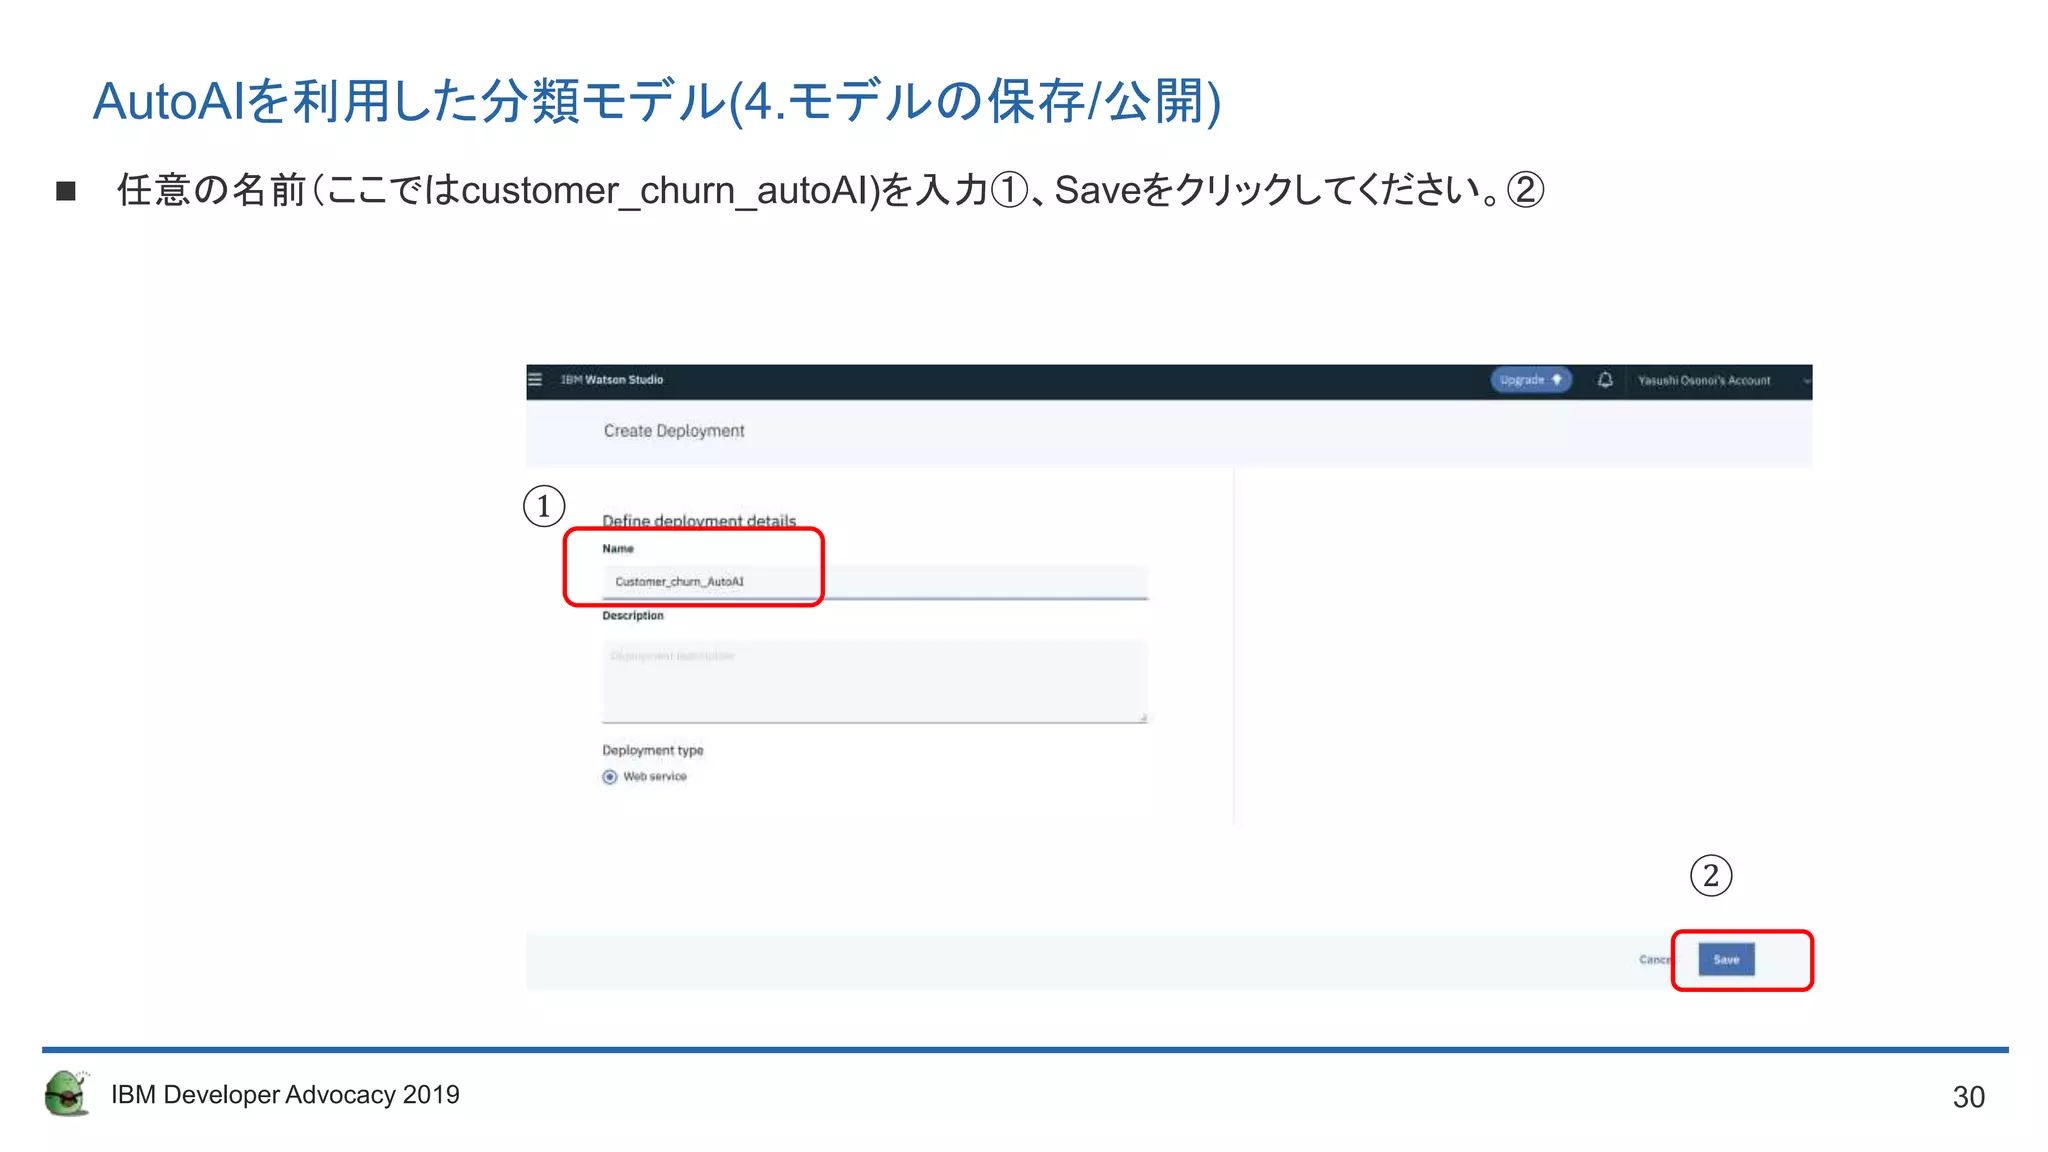This screenshot has width=2048, height=1152.
Task: Click the Description text area
Action: pyautogui.click(x=875, y=681)
